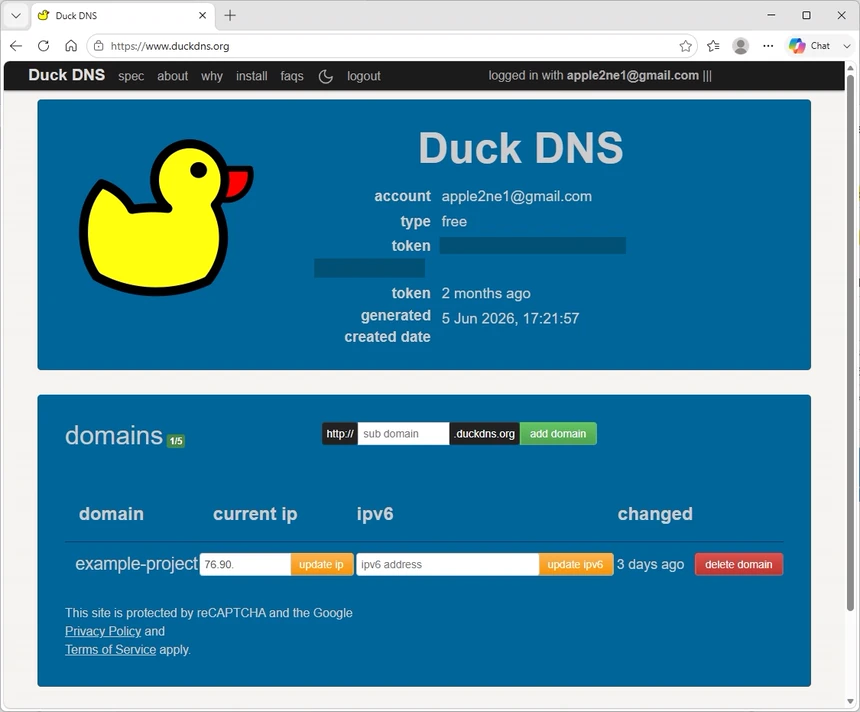Click the update ipv6 button
This screenshot has width=860, height=712.
point(575,564)
